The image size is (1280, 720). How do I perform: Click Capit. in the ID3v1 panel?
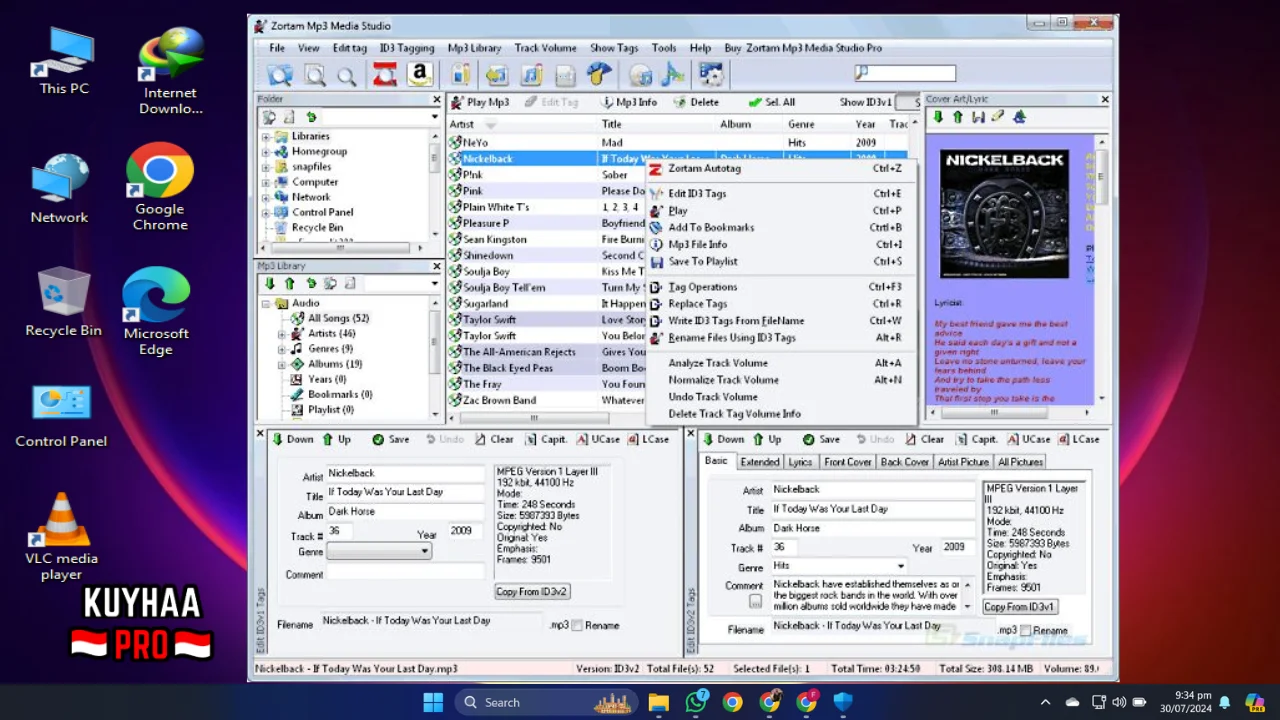click(x=546, y=439)
